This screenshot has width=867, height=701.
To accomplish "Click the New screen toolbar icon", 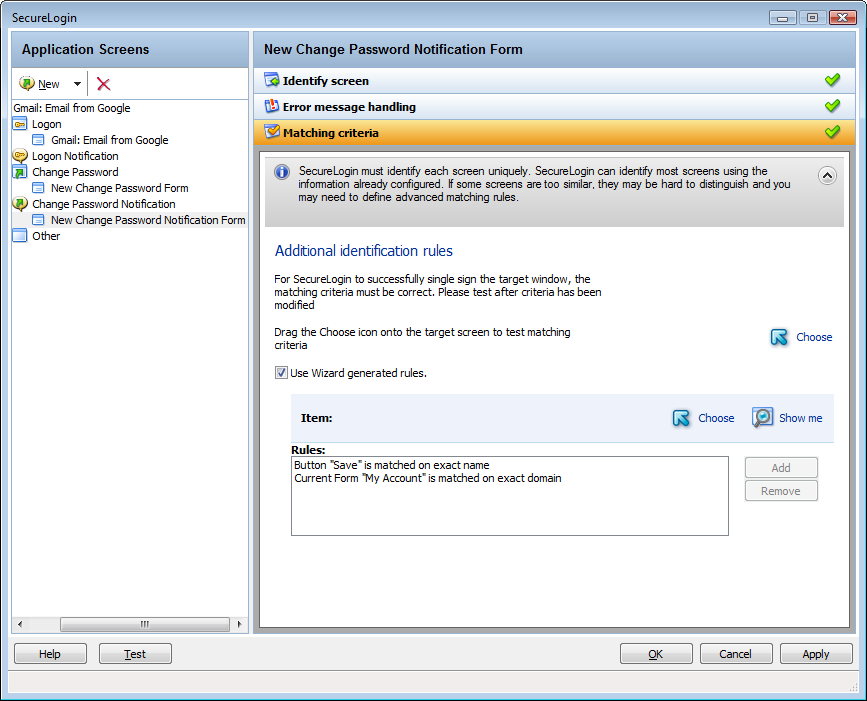I will click(x=27, y=83).
